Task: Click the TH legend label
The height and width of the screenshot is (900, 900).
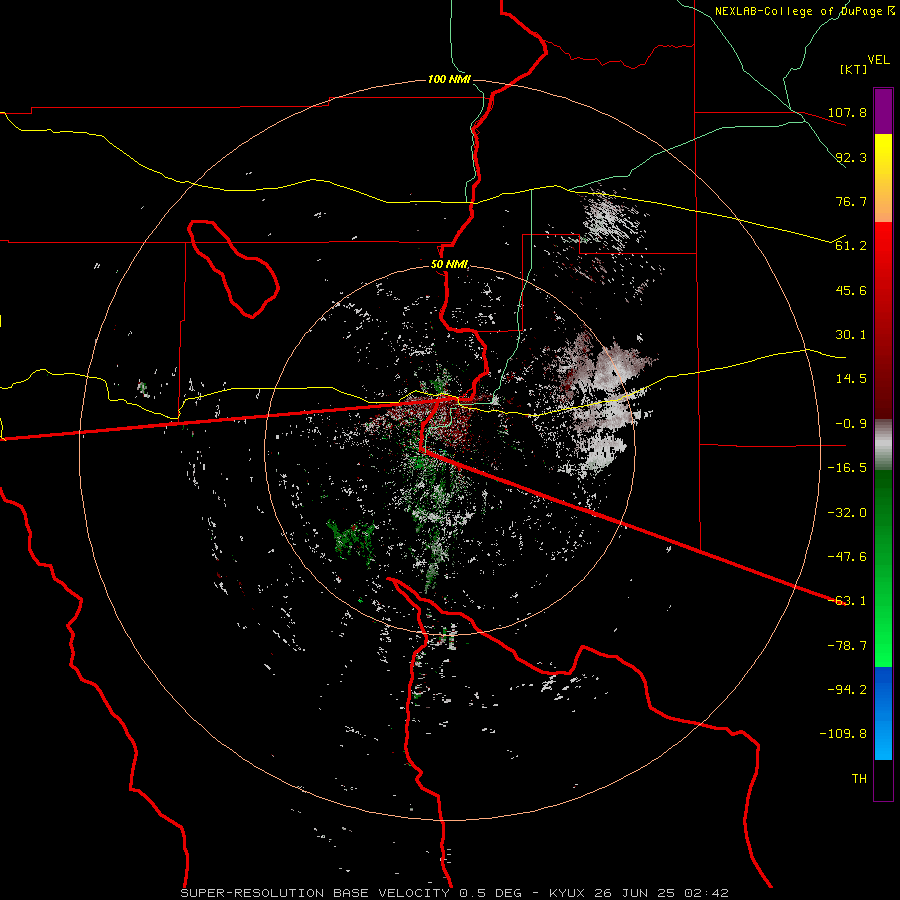Action: pos(859,779)
